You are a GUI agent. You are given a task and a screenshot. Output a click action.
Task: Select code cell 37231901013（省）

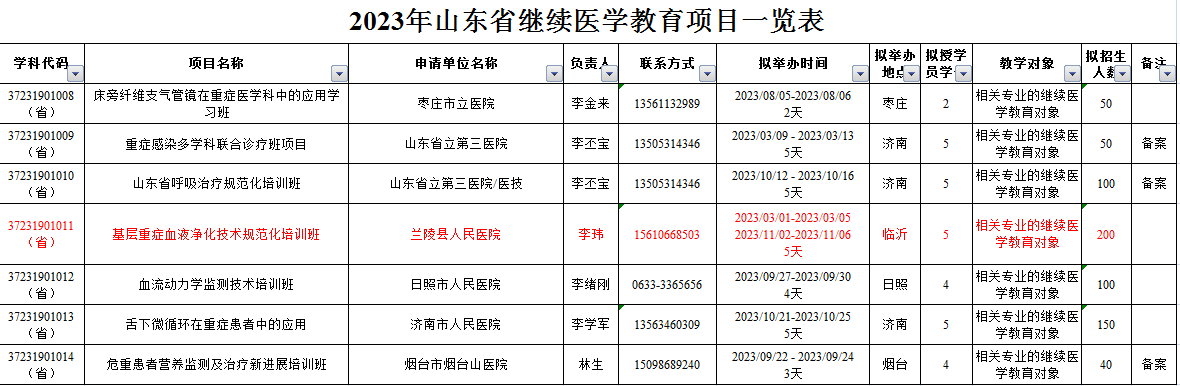41,324
